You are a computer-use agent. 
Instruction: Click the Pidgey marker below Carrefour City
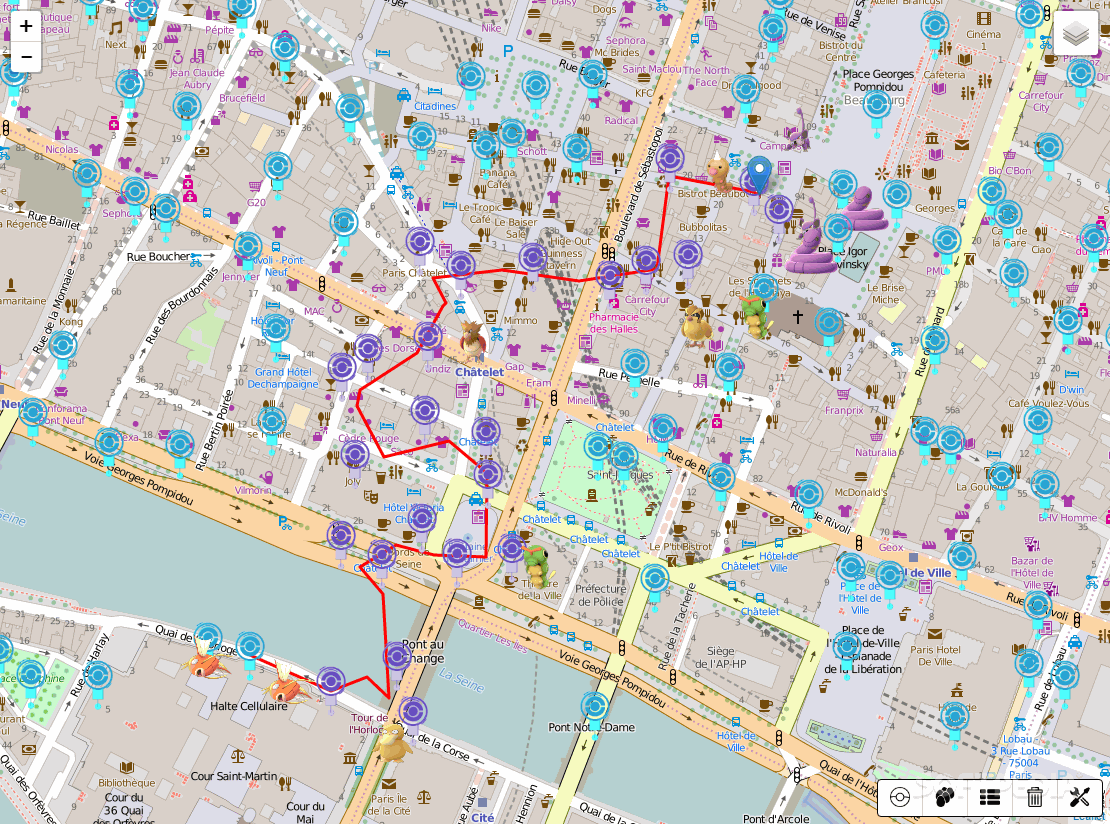[697, 326]
